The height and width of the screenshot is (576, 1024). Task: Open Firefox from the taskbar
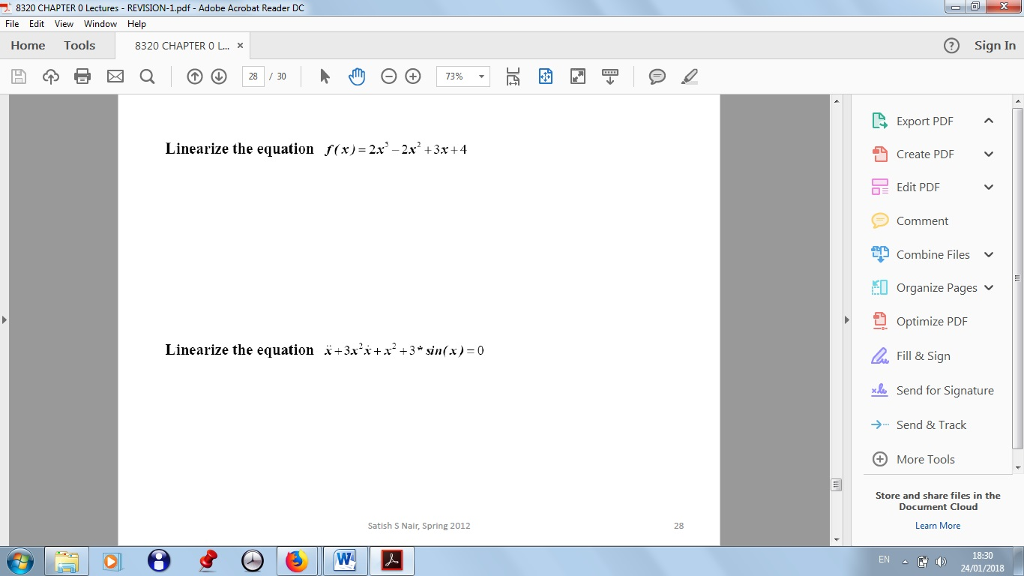pyautogui.click(x=297, y=561)
